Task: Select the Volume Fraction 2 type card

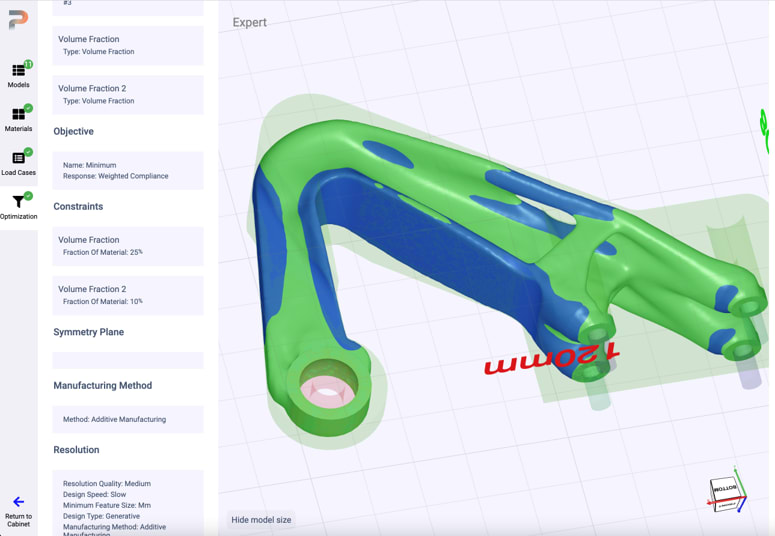Action: tap(128, 95)
